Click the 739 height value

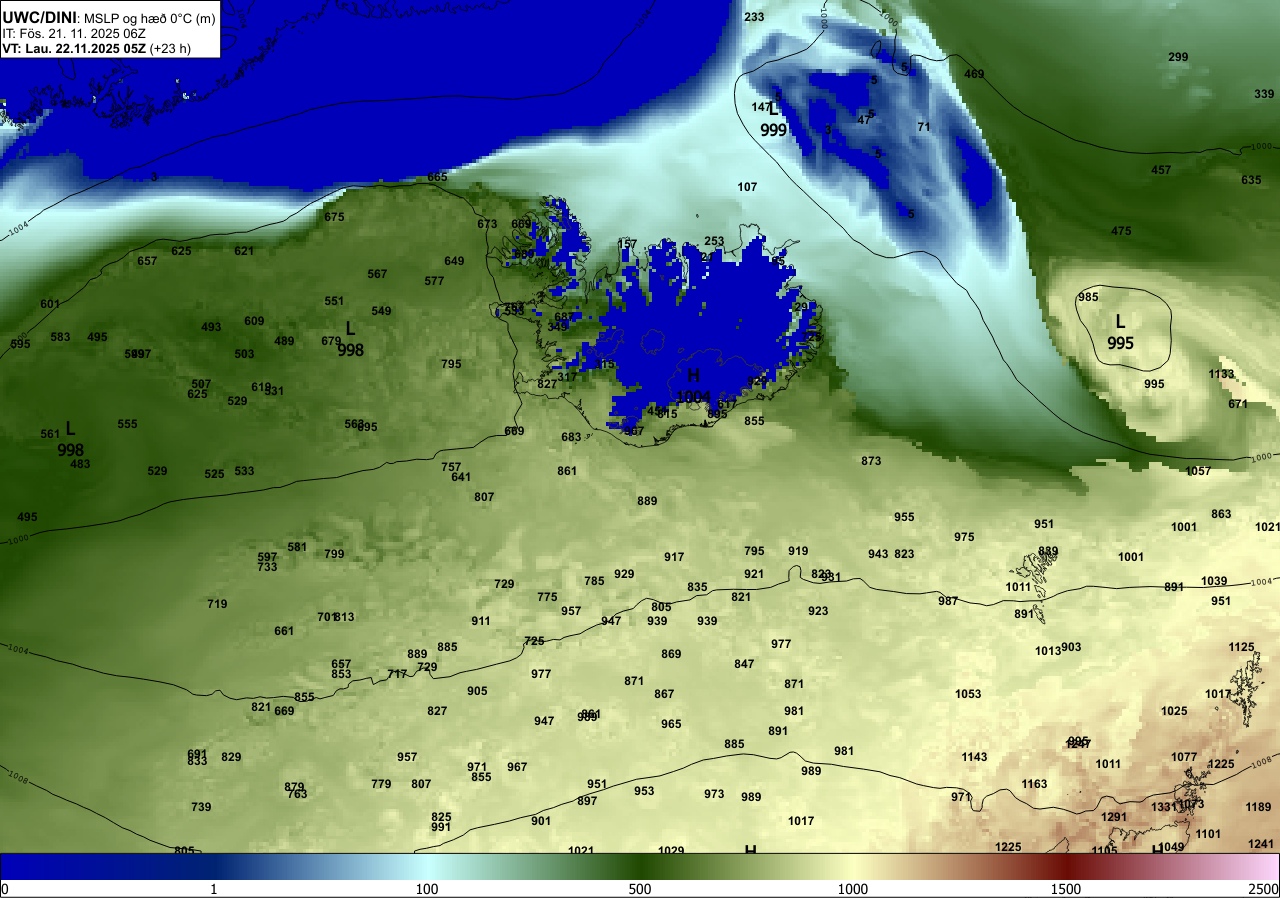pos(201,807)
